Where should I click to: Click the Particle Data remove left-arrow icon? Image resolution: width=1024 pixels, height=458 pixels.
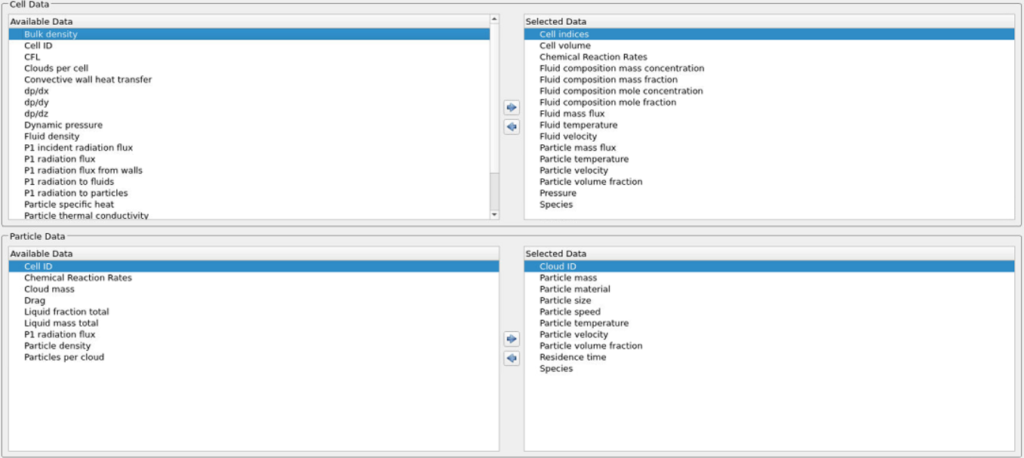[511, 358]
